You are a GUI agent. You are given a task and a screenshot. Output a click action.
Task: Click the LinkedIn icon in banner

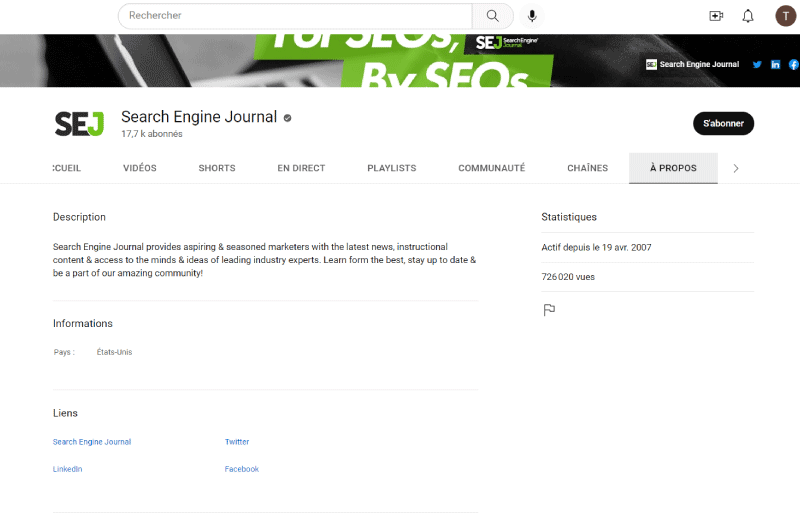coord(775,64)
